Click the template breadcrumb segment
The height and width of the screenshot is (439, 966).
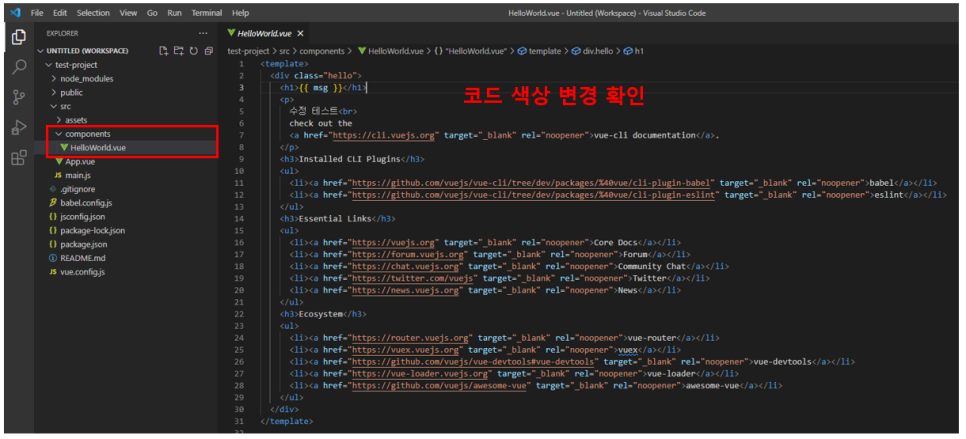tap(539, 52)
